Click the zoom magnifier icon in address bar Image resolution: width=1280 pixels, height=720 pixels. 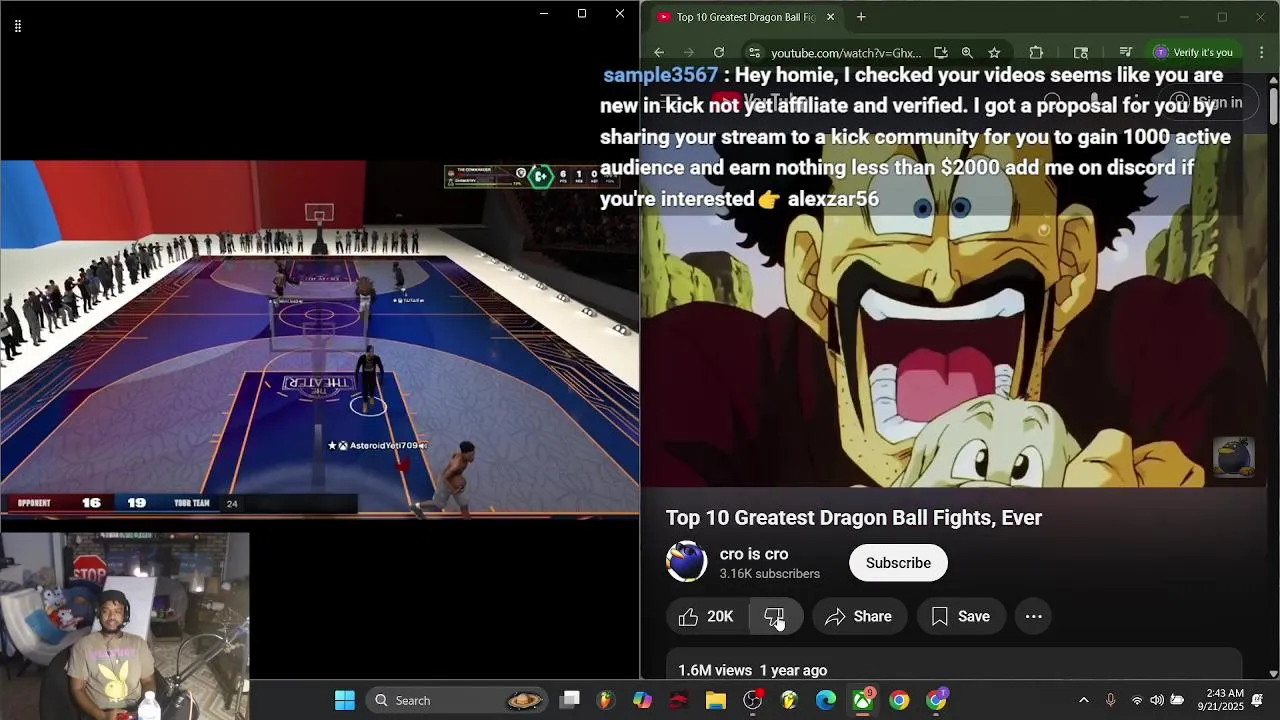click(967, 53)
